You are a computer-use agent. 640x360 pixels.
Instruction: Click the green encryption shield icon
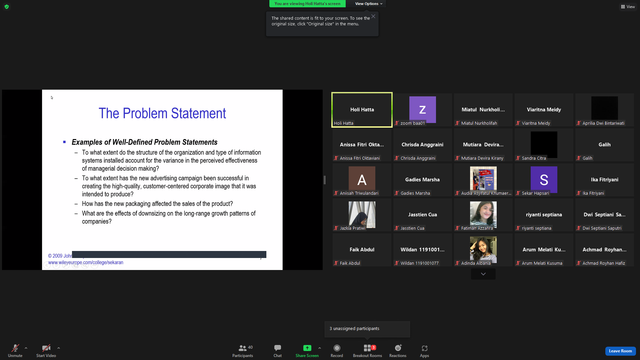pos(7,7)
